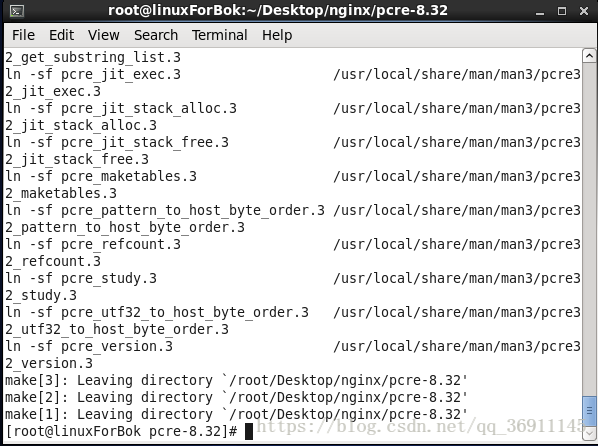Click the man3 path on the pcre_jit_exec.3 line
598x446 pixels.
click(457, 74)
